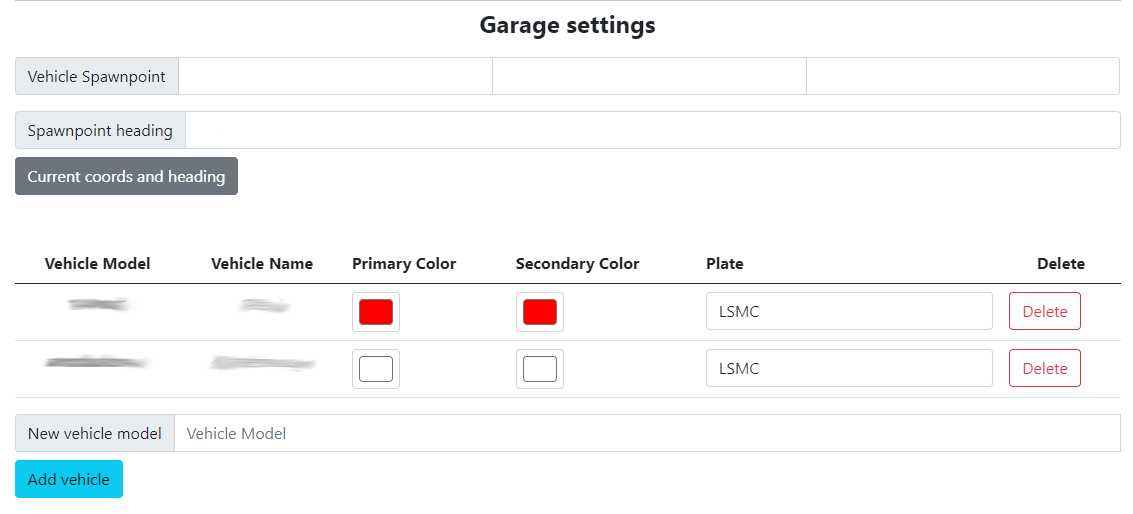Open red Primary Color picker, first vehicle

tap(376, 312)
